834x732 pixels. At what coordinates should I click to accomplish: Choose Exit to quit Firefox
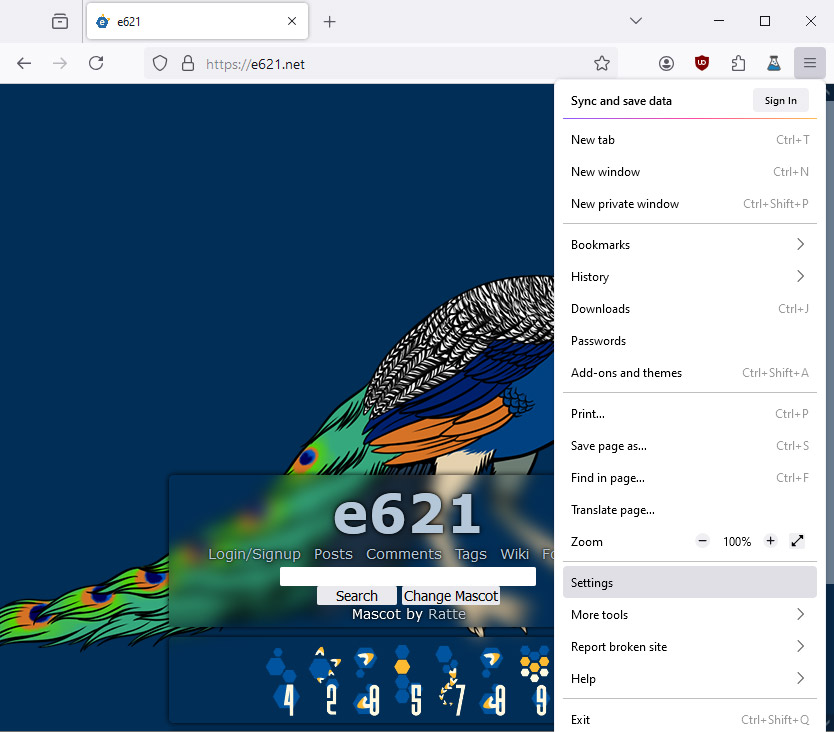coord(689,719)
